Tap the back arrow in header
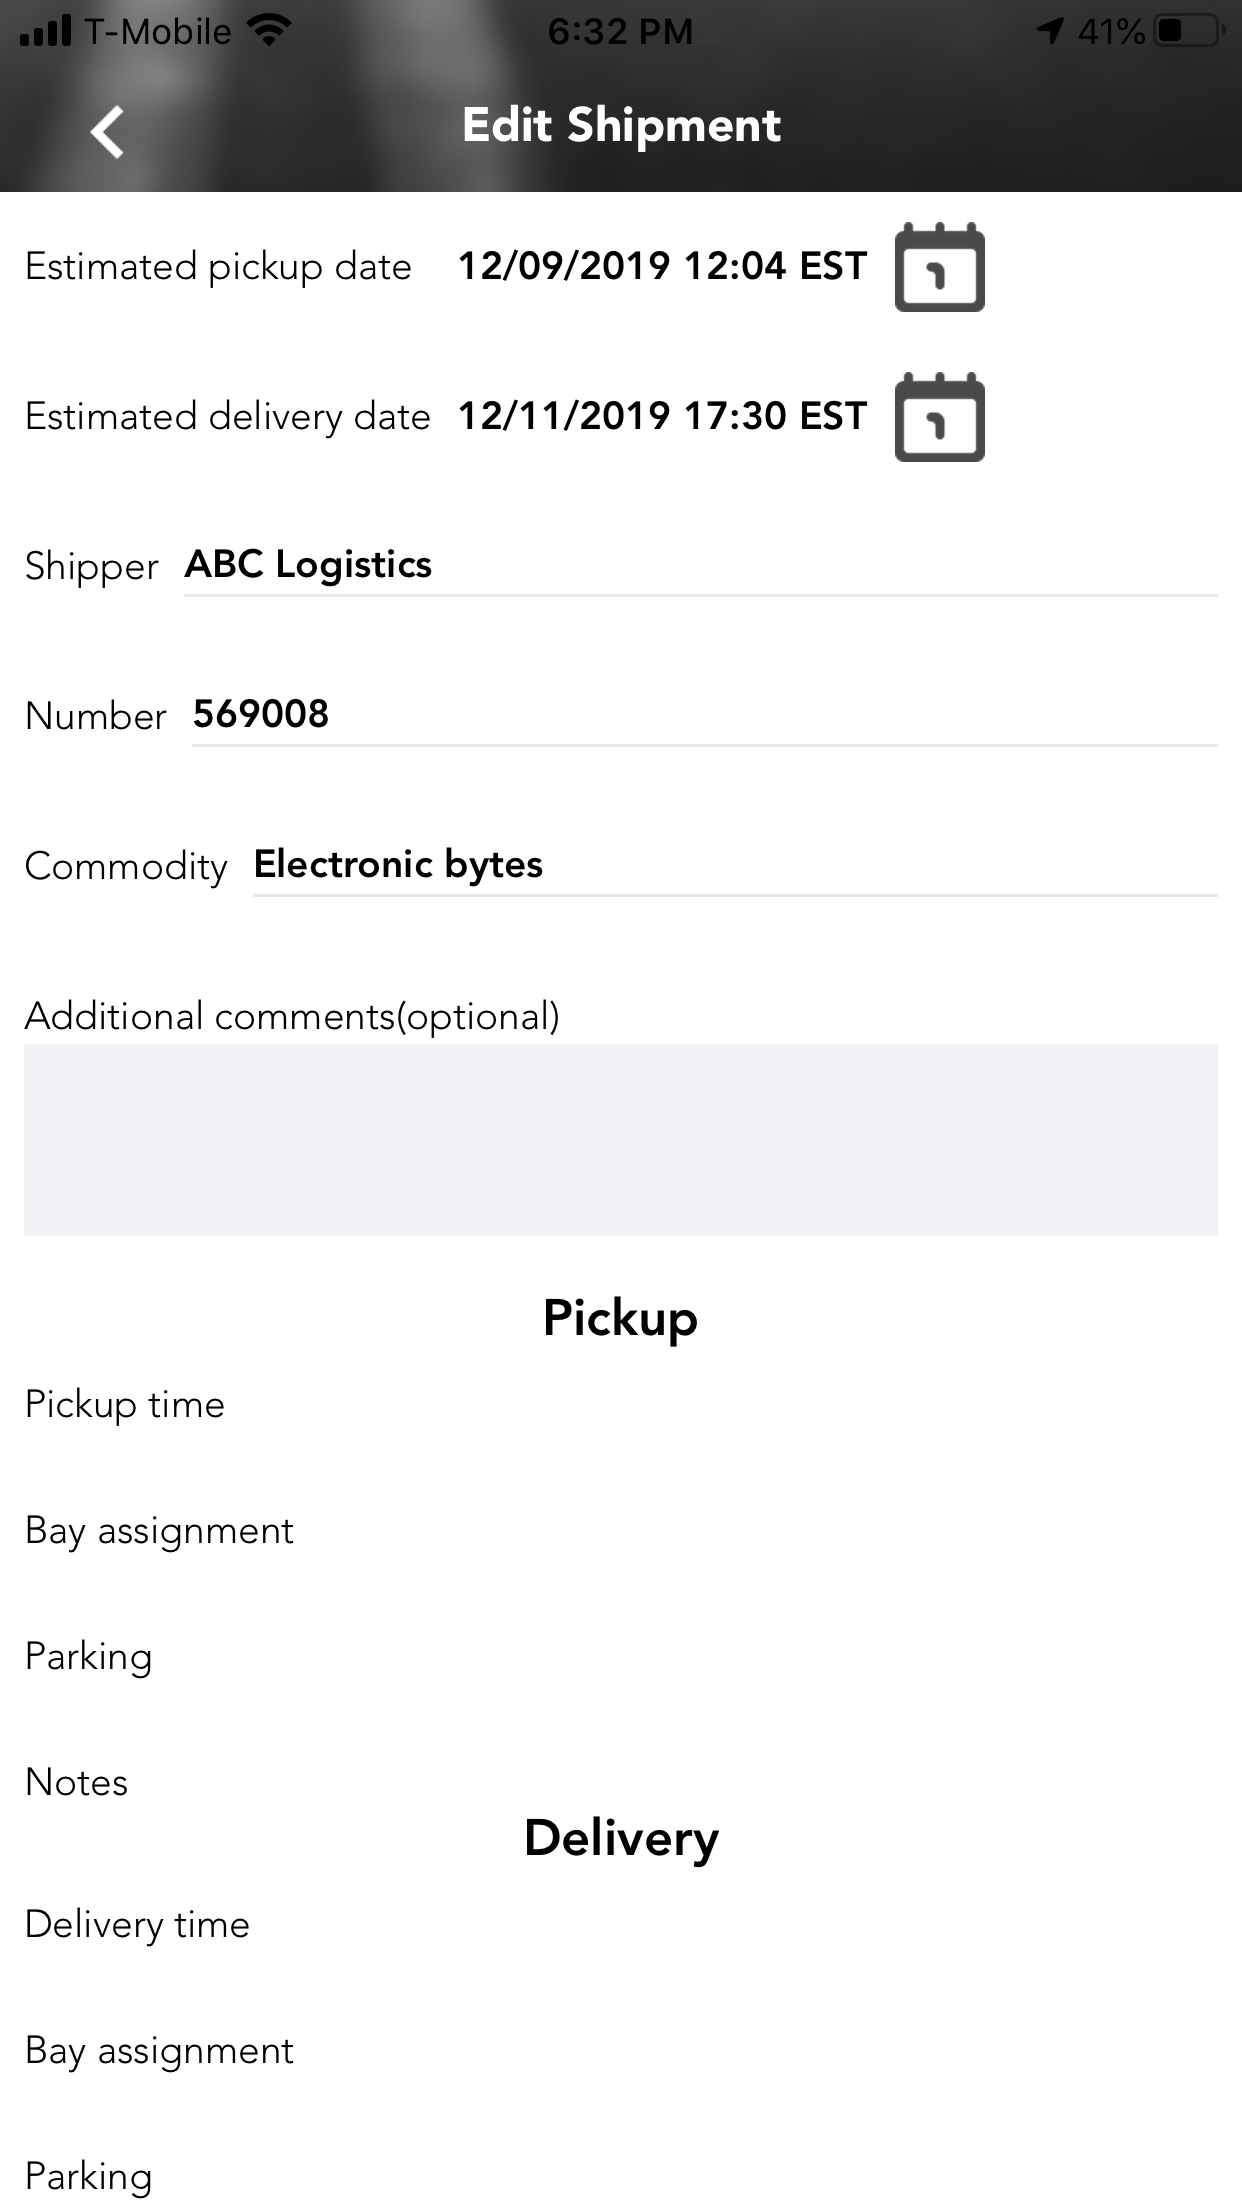Image resolution: width=1242 pixels, height=2208 pixels. point(107,131)
